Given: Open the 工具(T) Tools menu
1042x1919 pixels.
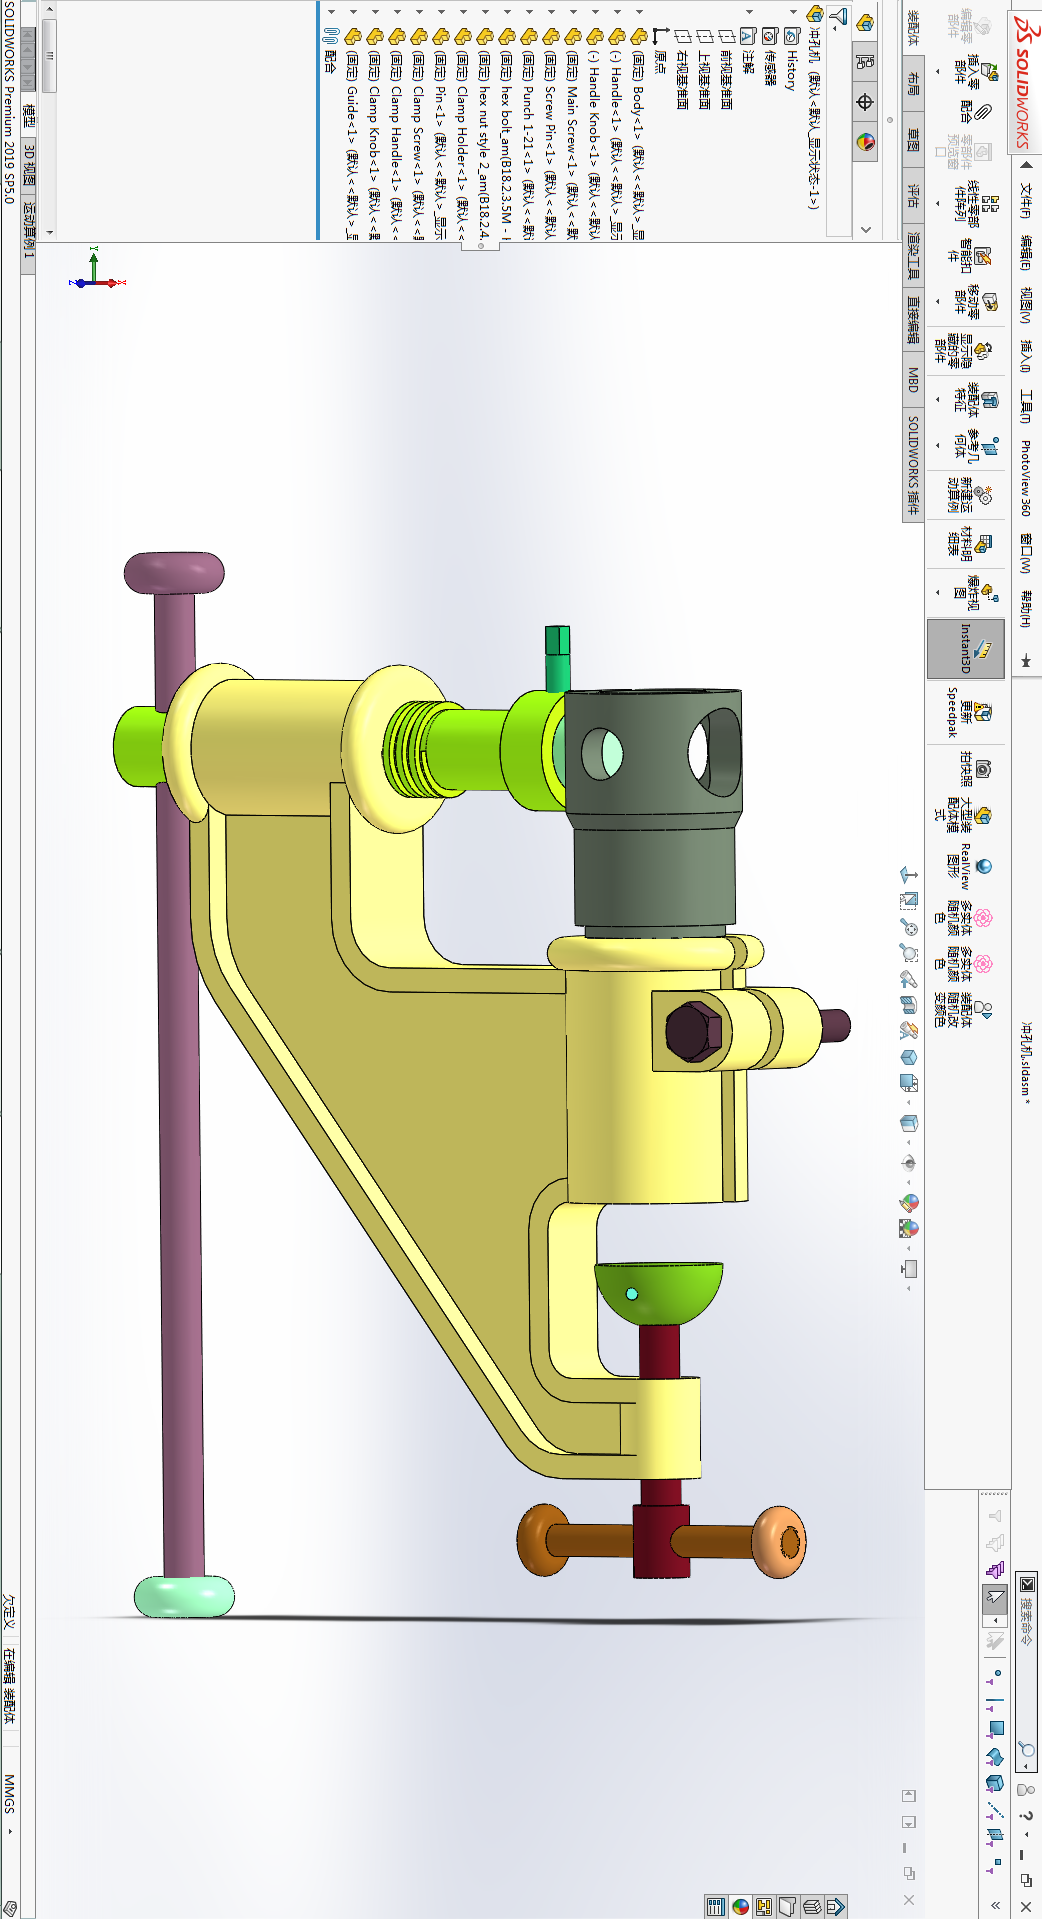Looking at the screenshot, I should 1026,406.
